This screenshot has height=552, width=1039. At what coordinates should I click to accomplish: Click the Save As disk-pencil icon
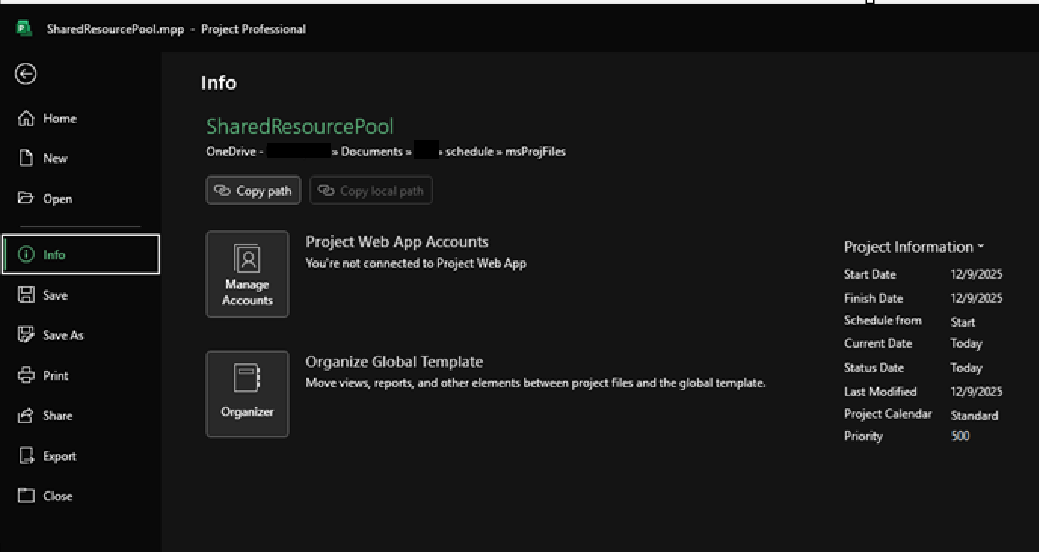coord(26,335)
